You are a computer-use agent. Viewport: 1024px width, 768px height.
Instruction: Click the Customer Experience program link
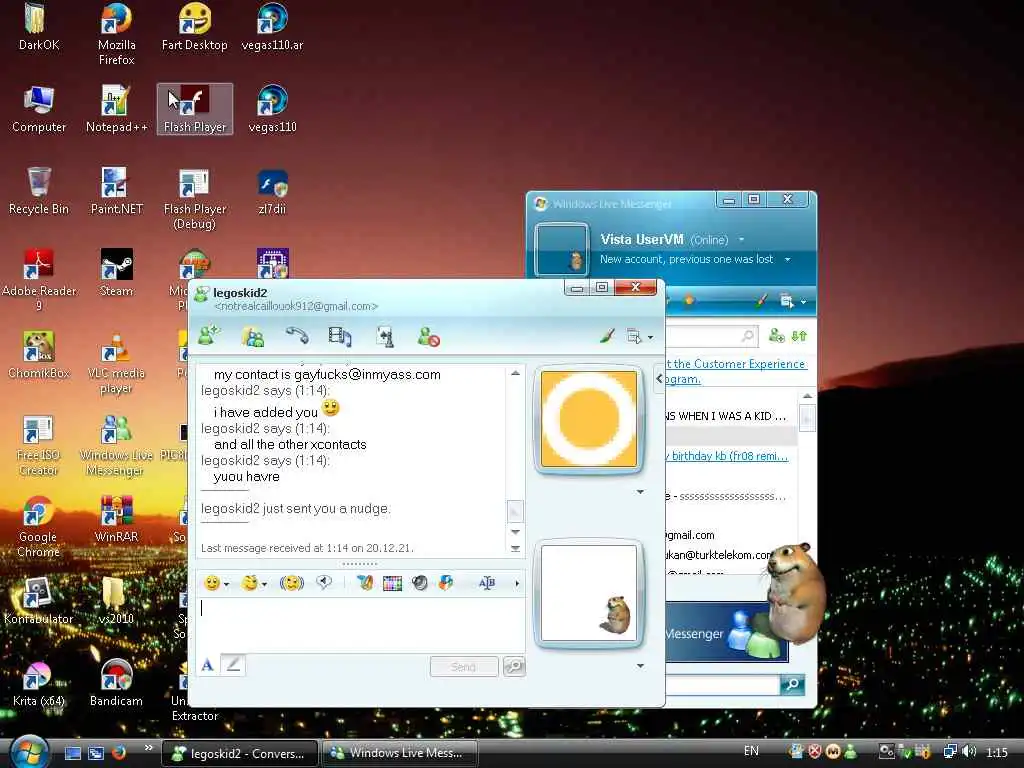[x=735, y=371]
